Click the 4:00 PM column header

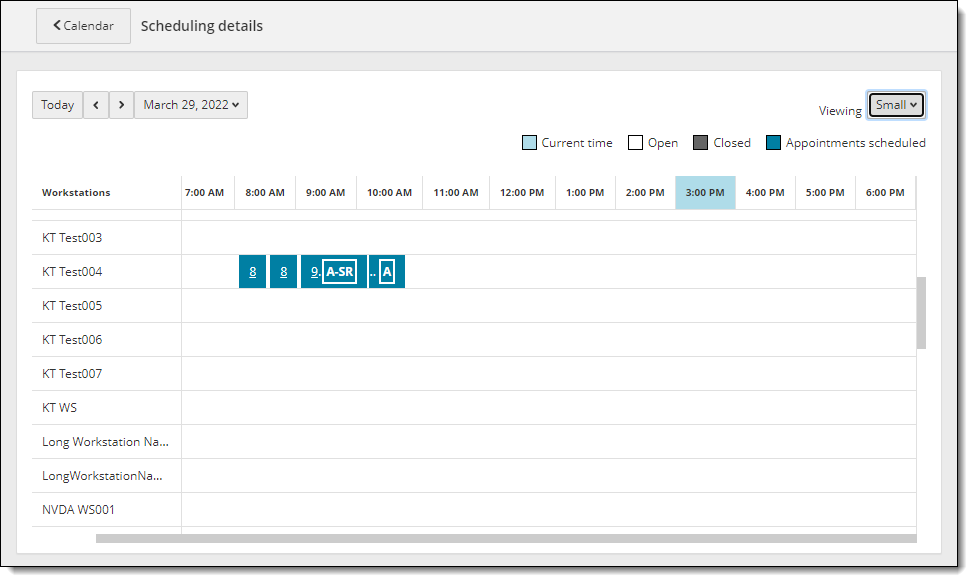click(x=765, y=192)
